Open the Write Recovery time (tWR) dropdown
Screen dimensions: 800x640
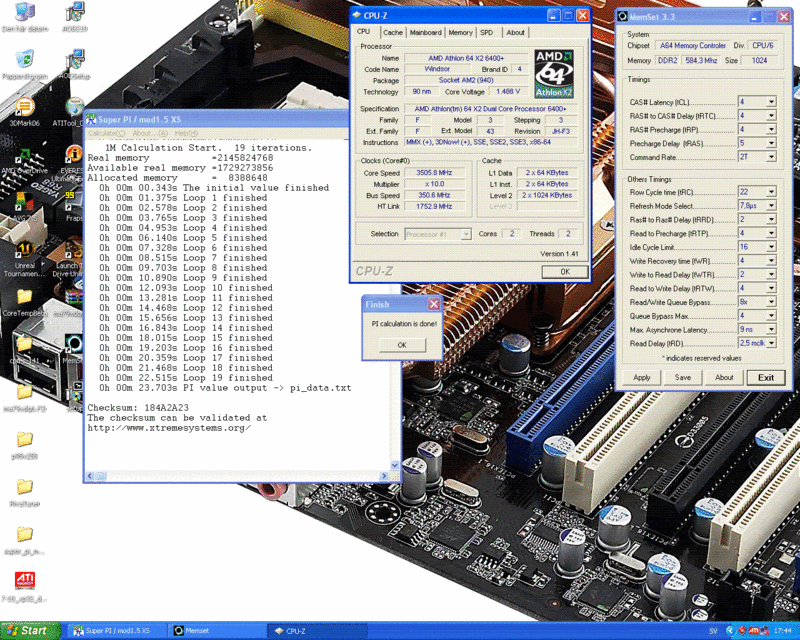pyautogui.click(x=771, y=260)
